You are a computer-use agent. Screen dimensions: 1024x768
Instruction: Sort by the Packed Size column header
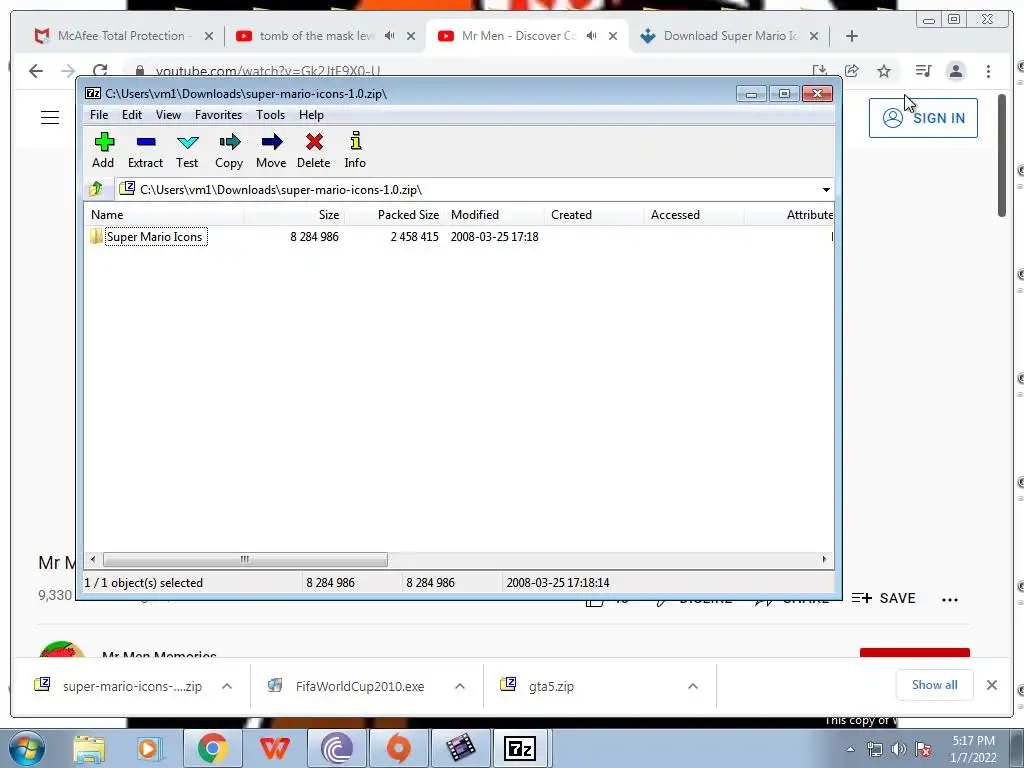click(394, 215)
